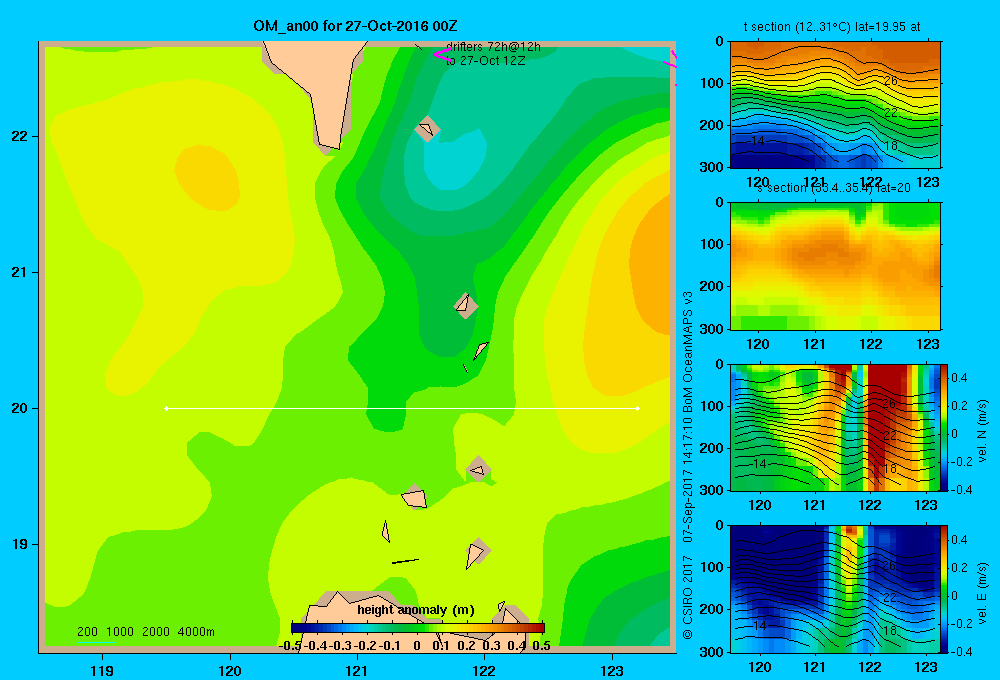The image size is (1000, 680).
Task: Click latitude label 19 on main map
Action: click(20, 544)
